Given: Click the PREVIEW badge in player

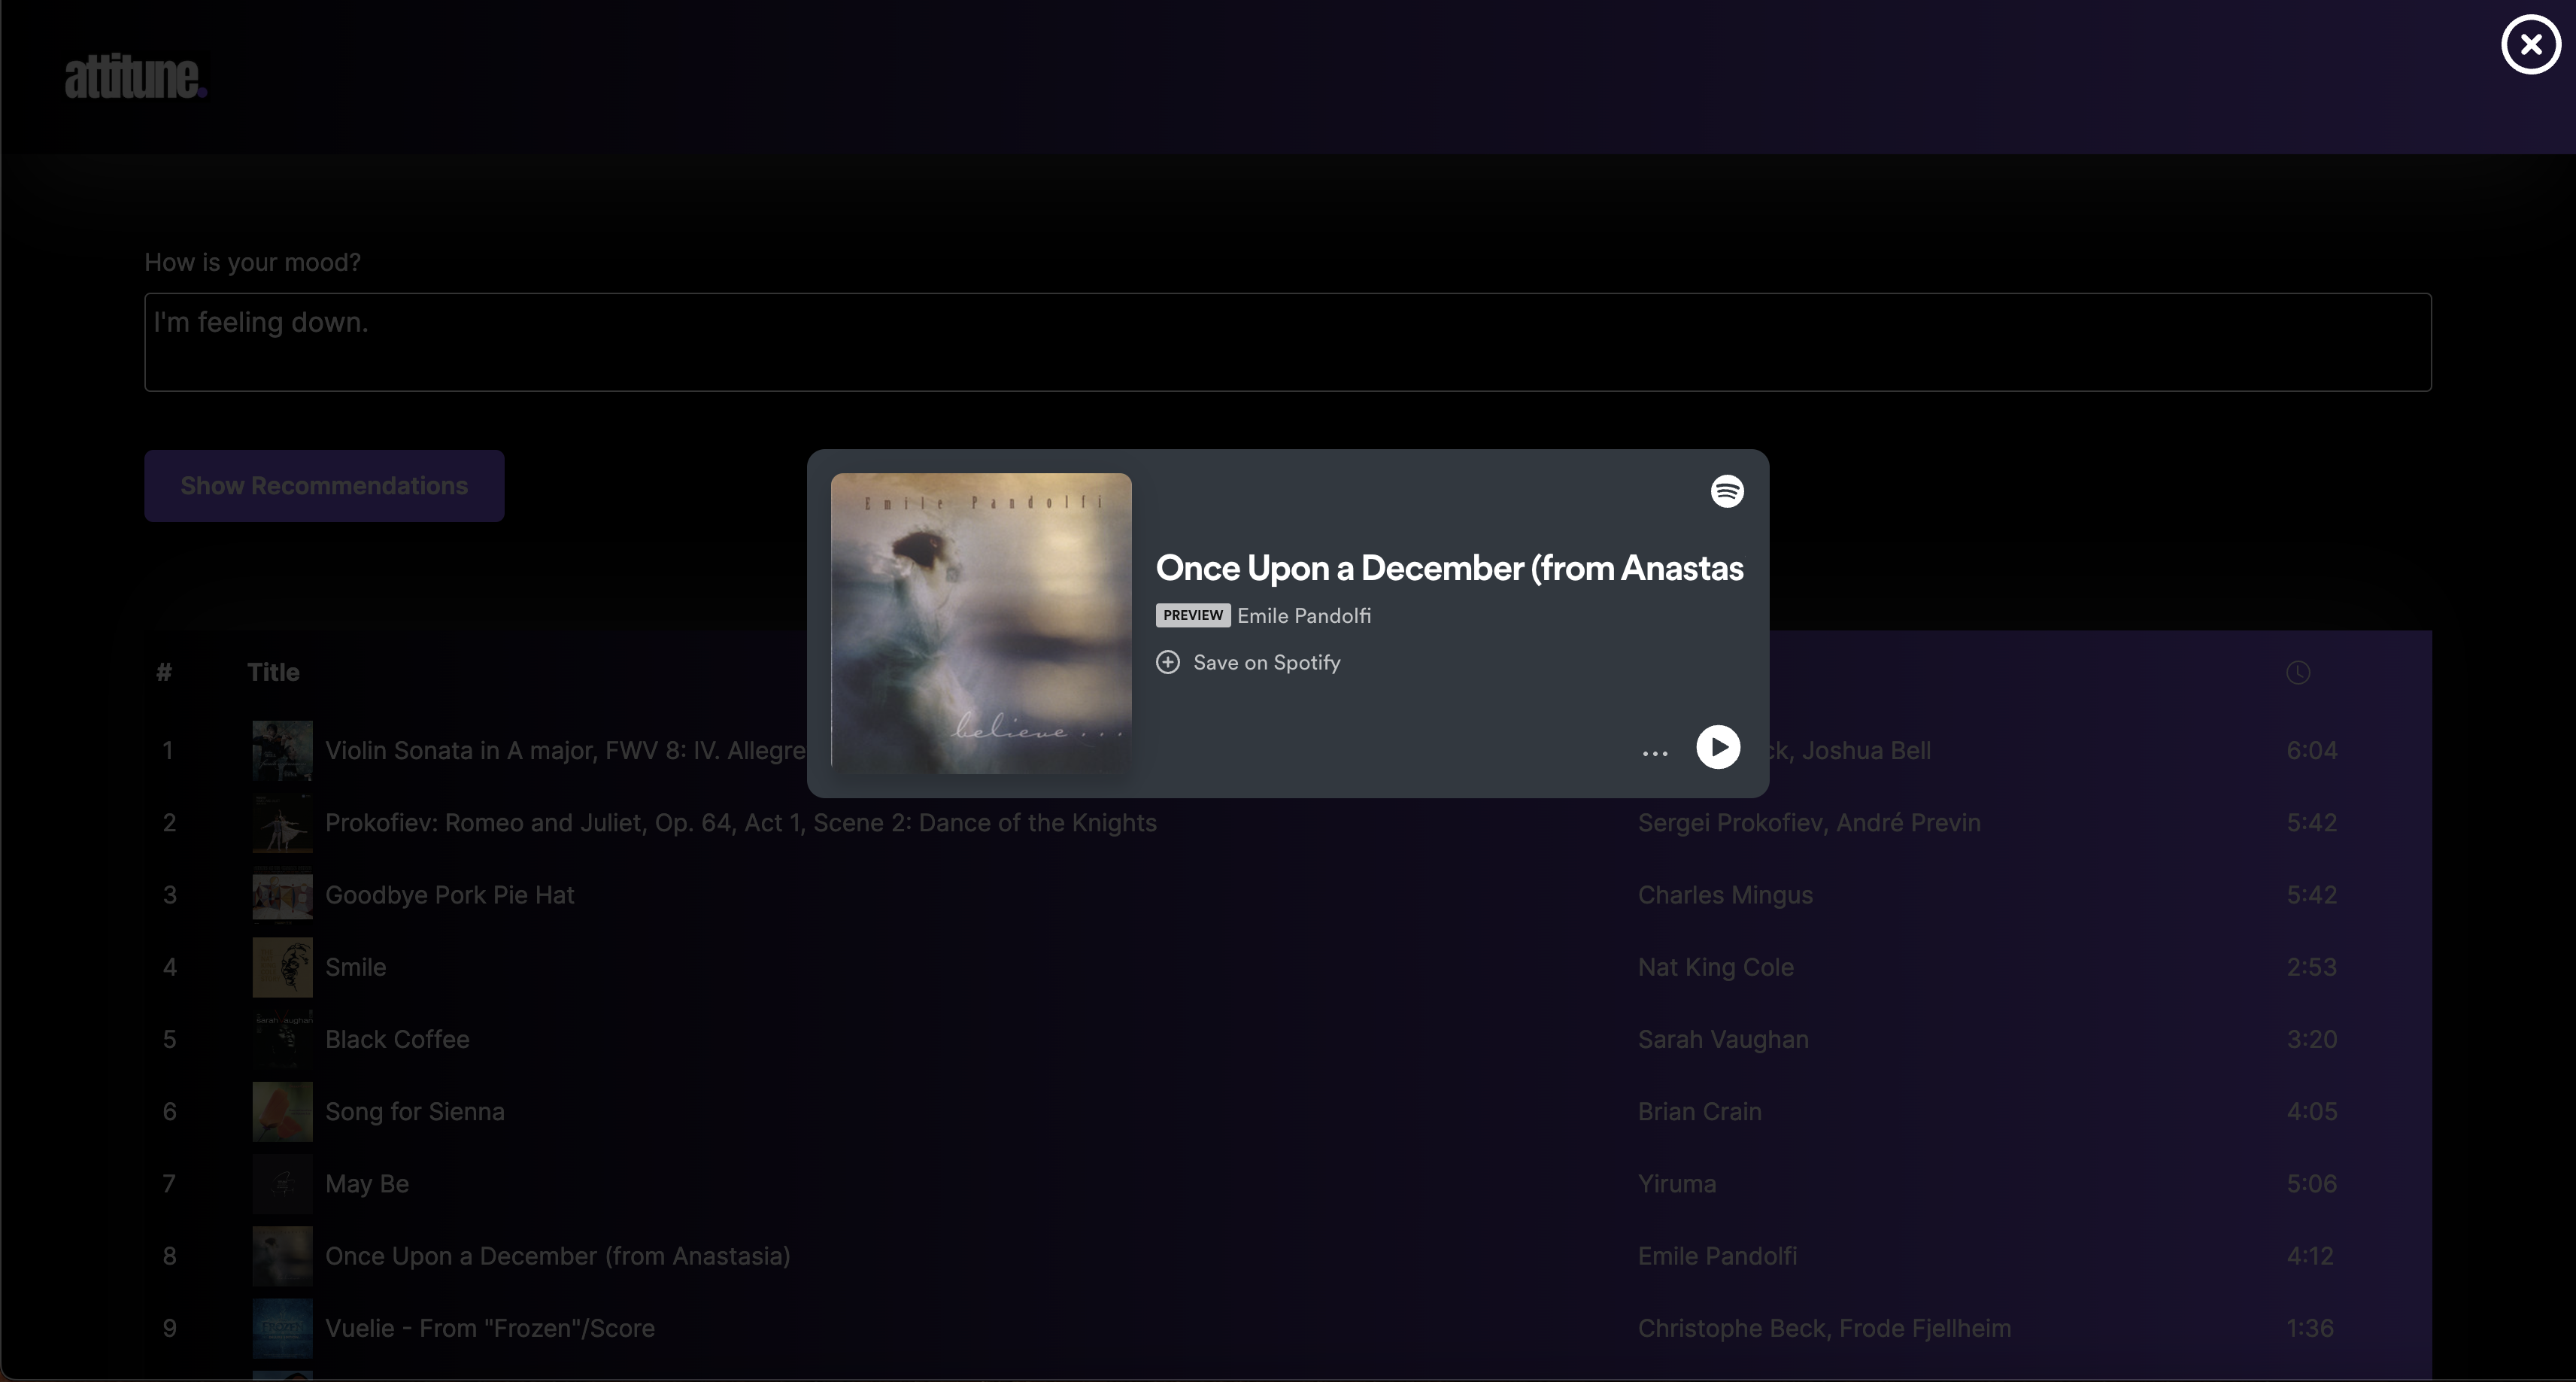Looking at the screenshot, I should tap(1192, 615).
